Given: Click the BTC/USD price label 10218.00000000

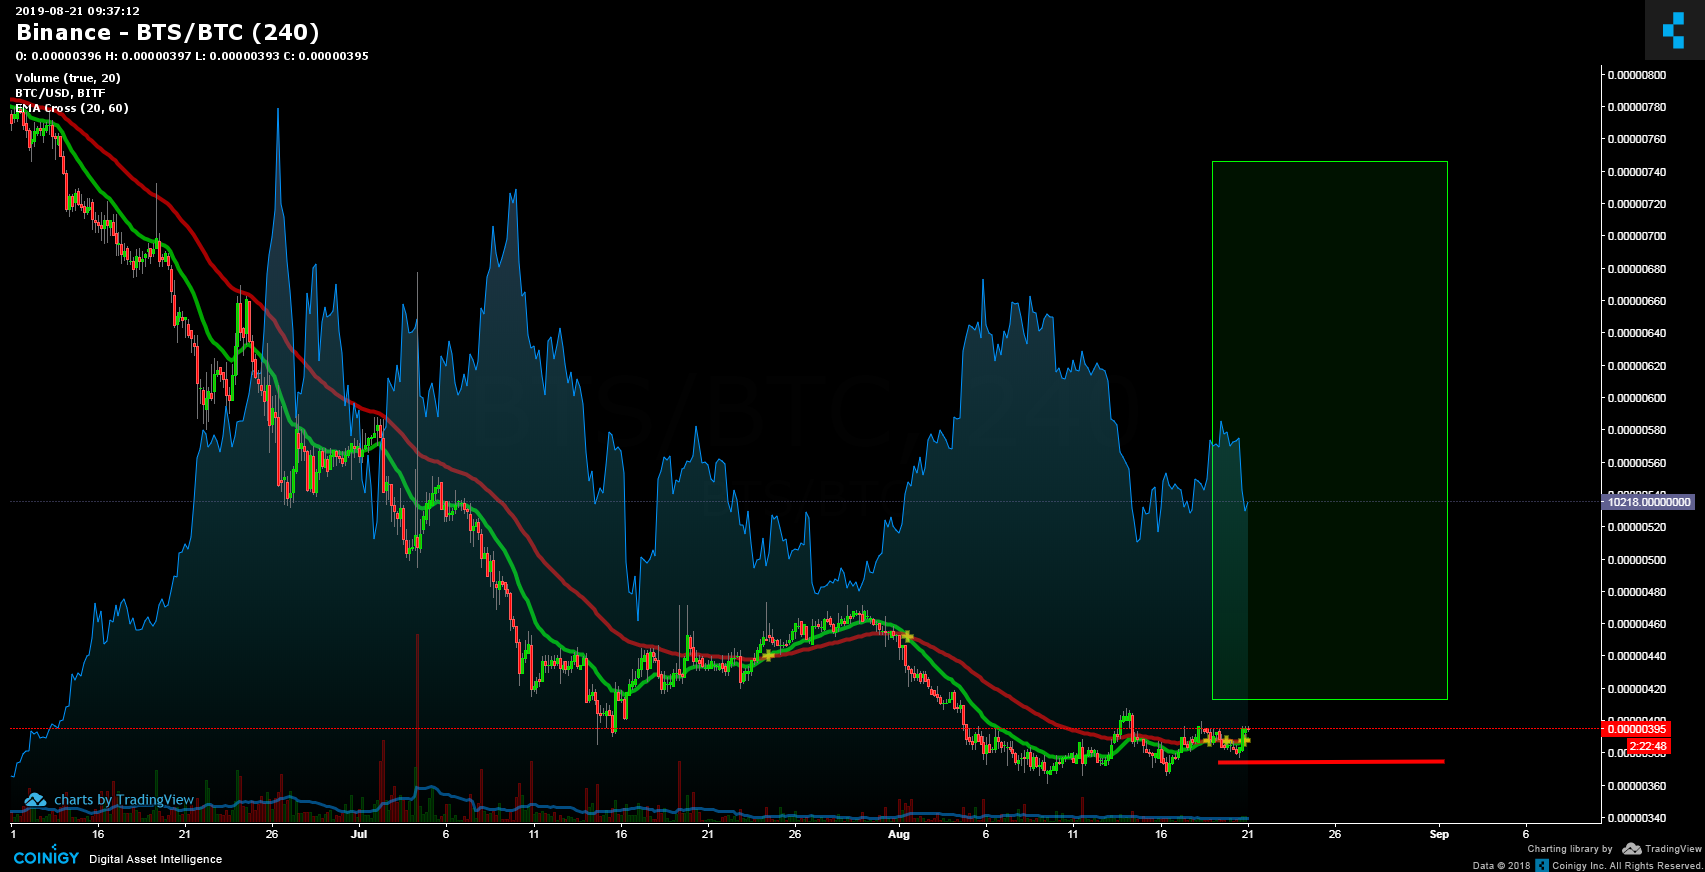Looking at the screenshot, I should pyautogui.click(x=1648, y=502).
